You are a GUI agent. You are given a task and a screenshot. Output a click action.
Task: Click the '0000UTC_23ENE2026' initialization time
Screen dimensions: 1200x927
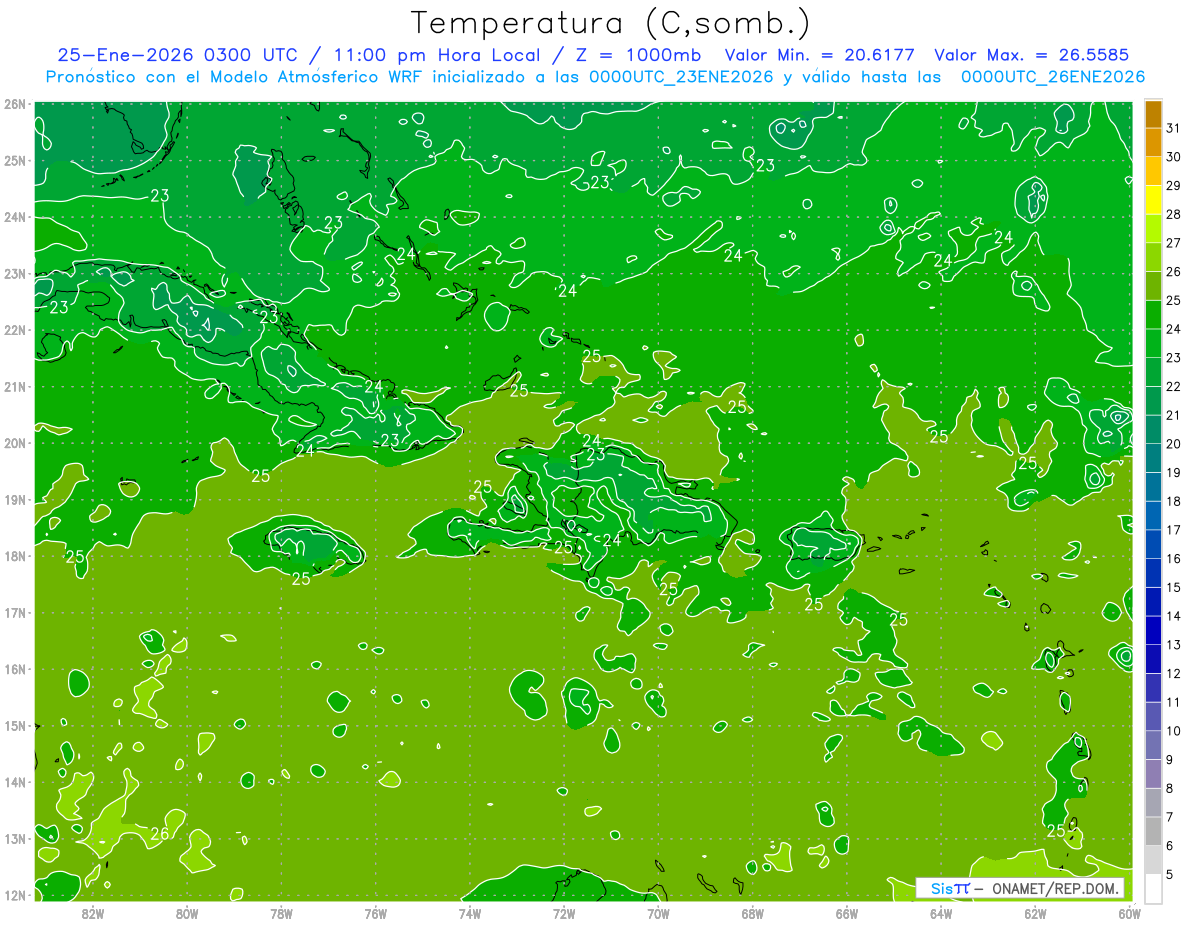681,77
